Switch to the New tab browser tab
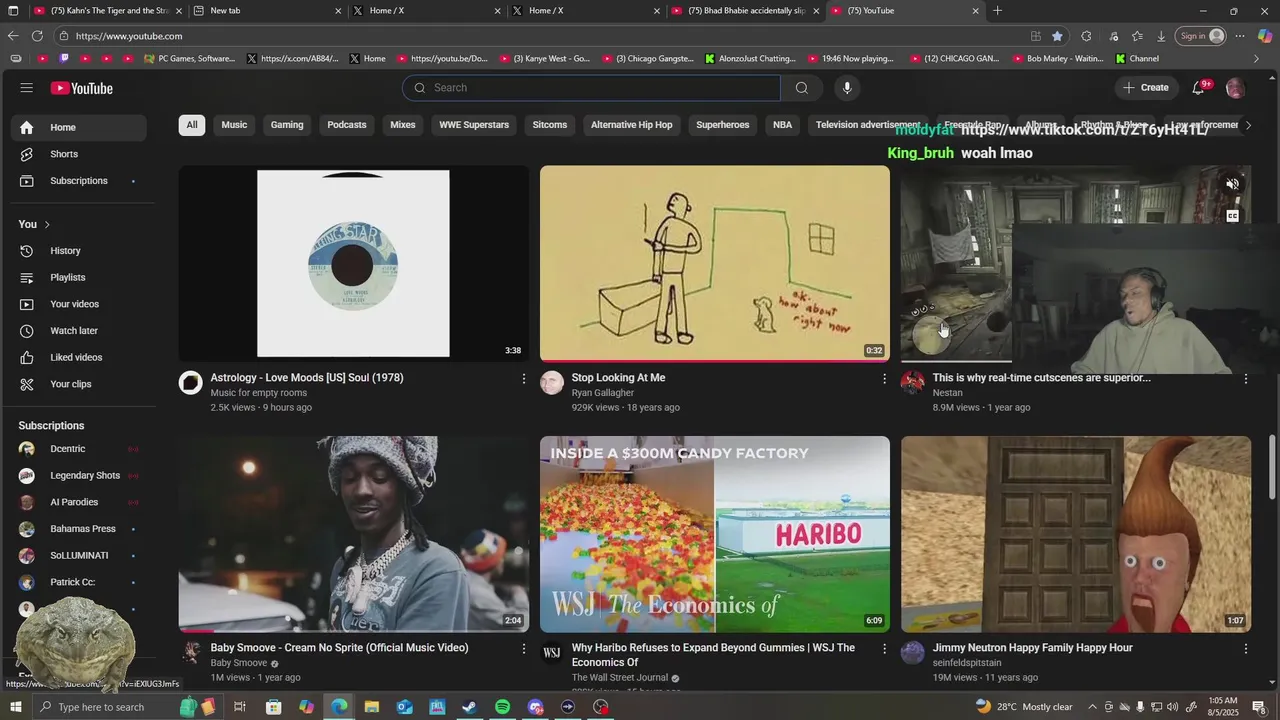 (x=265, y=11)
